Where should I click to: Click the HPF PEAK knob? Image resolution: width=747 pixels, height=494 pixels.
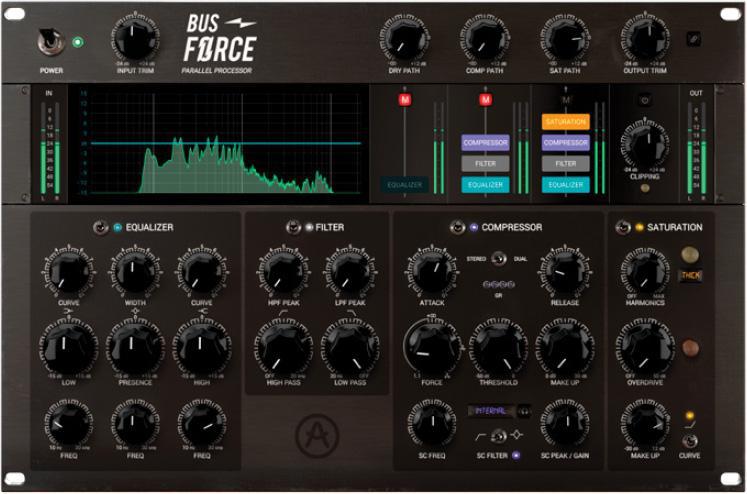(x=283, y=272)
